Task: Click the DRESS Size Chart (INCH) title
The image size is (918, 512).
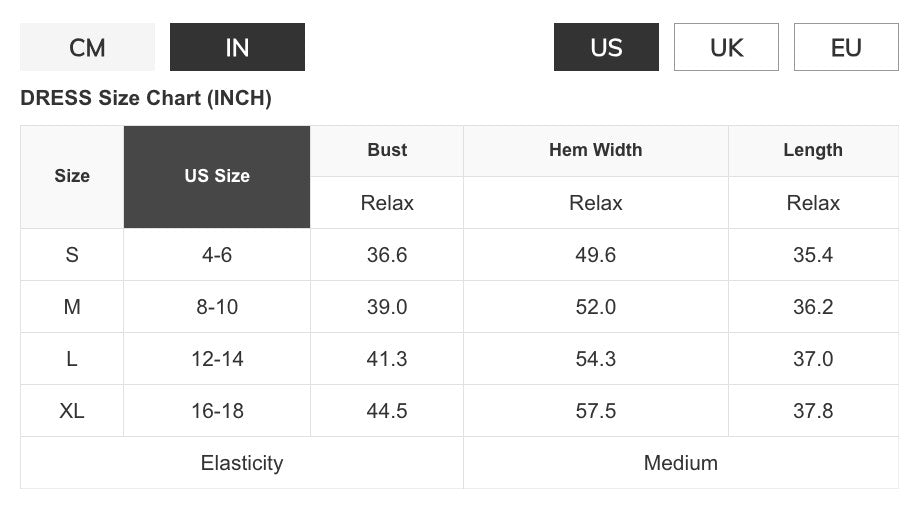Action: (x=146, y=98)
